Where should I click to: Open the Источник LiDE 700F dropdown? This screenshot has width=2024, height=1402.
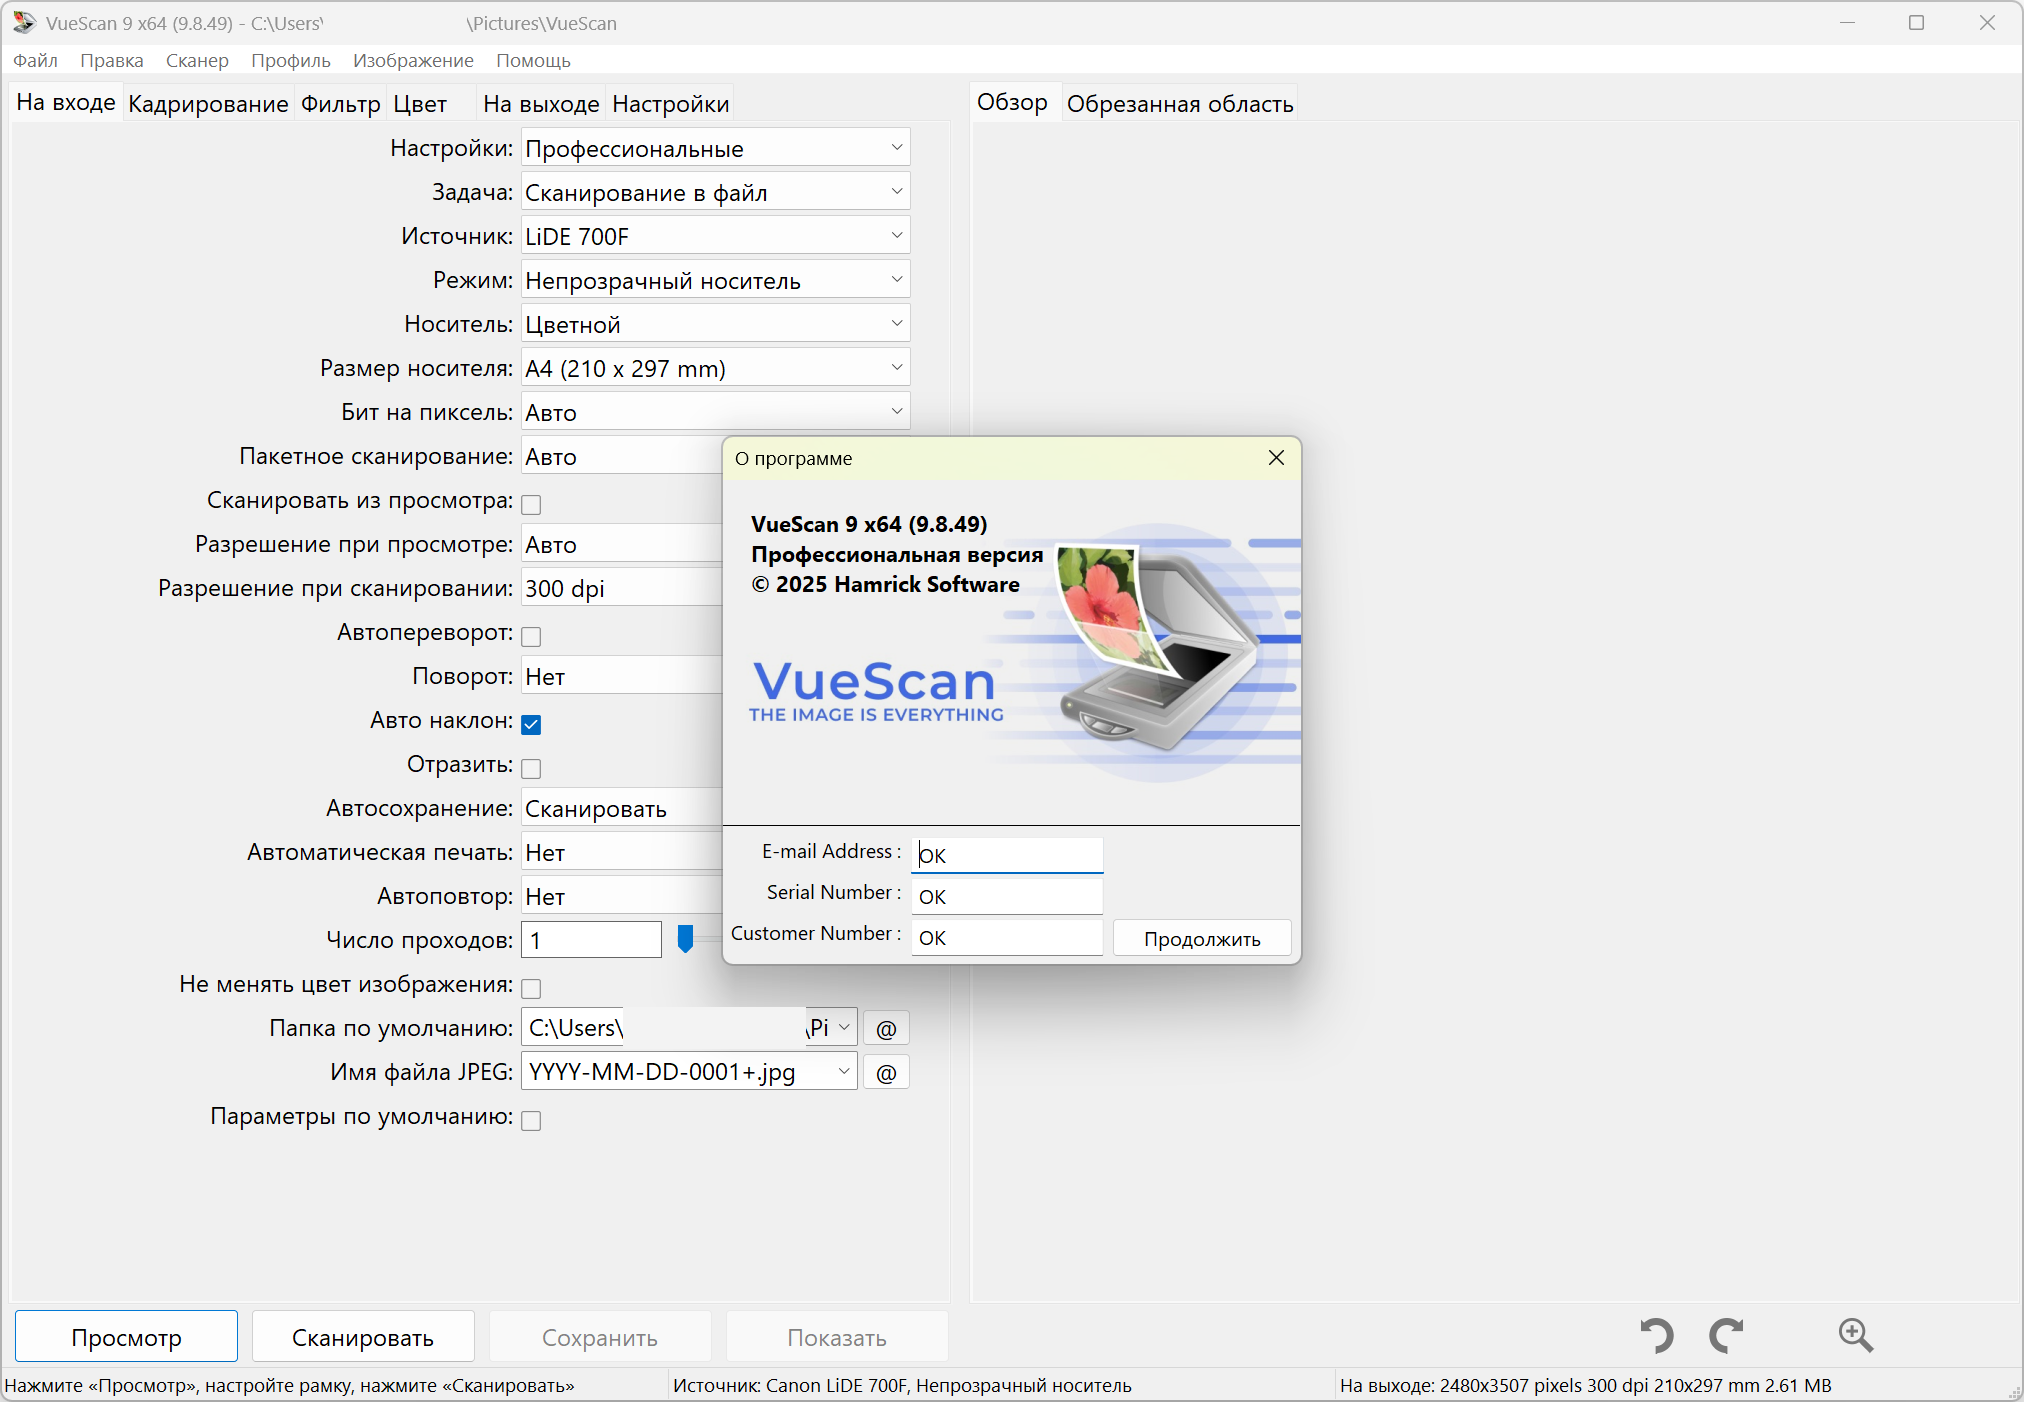point(715,237)
